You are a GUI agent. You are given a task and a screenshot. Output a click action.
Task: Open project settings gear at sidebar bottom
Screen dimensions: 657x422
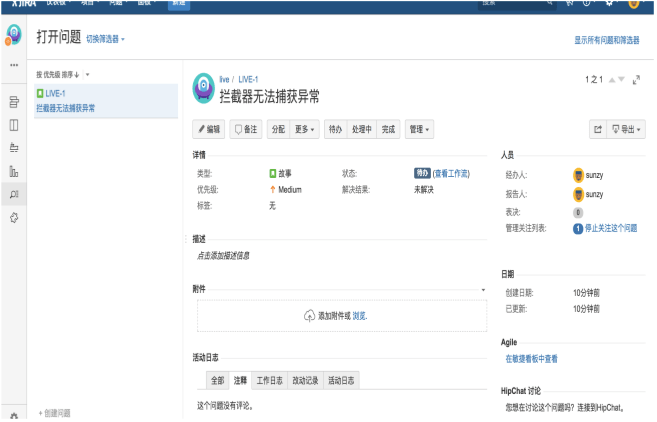coord(14,416)
